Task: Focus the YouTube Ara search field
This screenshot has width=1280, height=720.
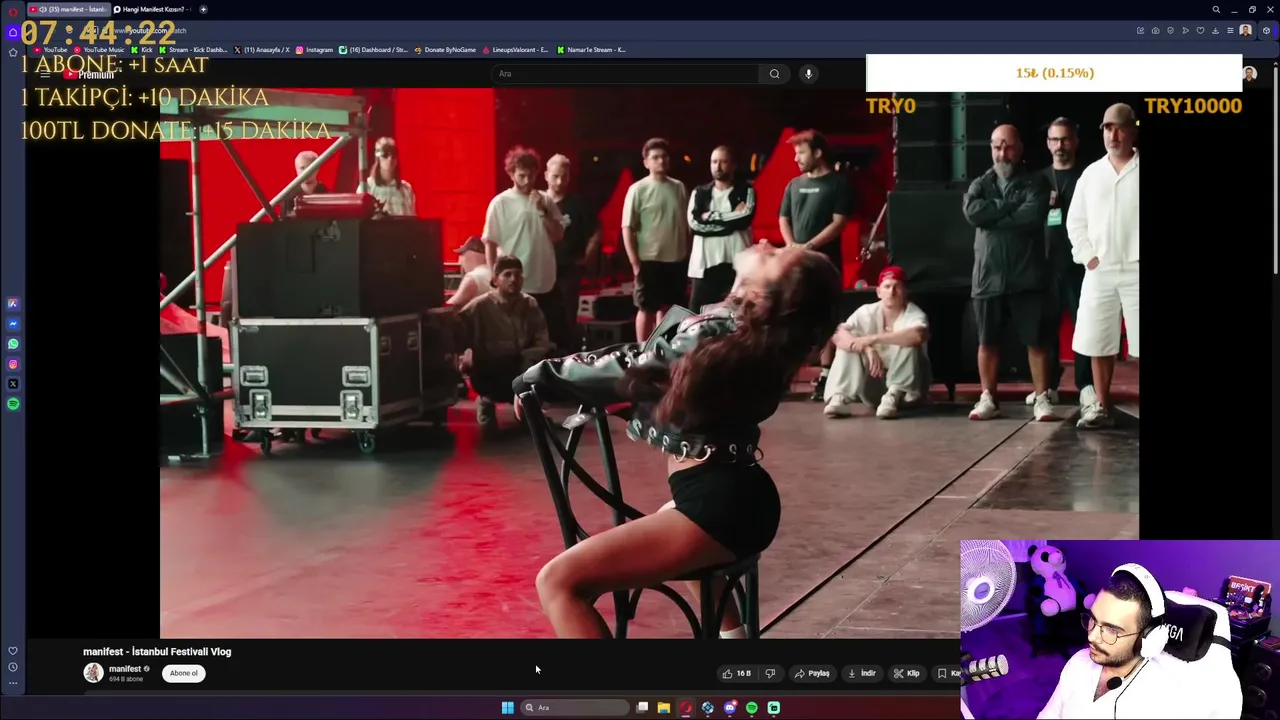Action: pyautogui.click(x=625, y=74)
